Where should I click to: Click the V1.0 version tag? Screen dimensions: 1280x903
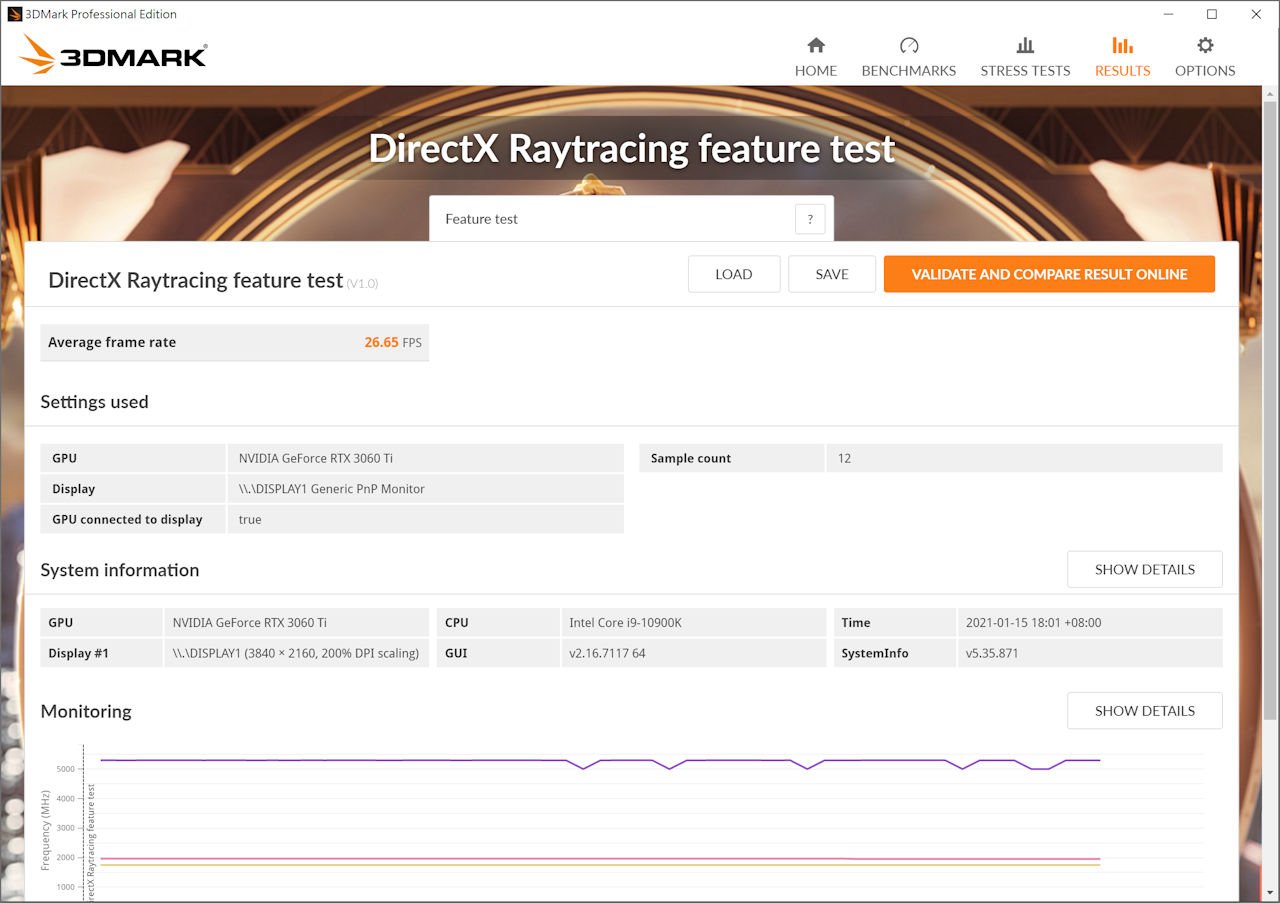[363, 284]
